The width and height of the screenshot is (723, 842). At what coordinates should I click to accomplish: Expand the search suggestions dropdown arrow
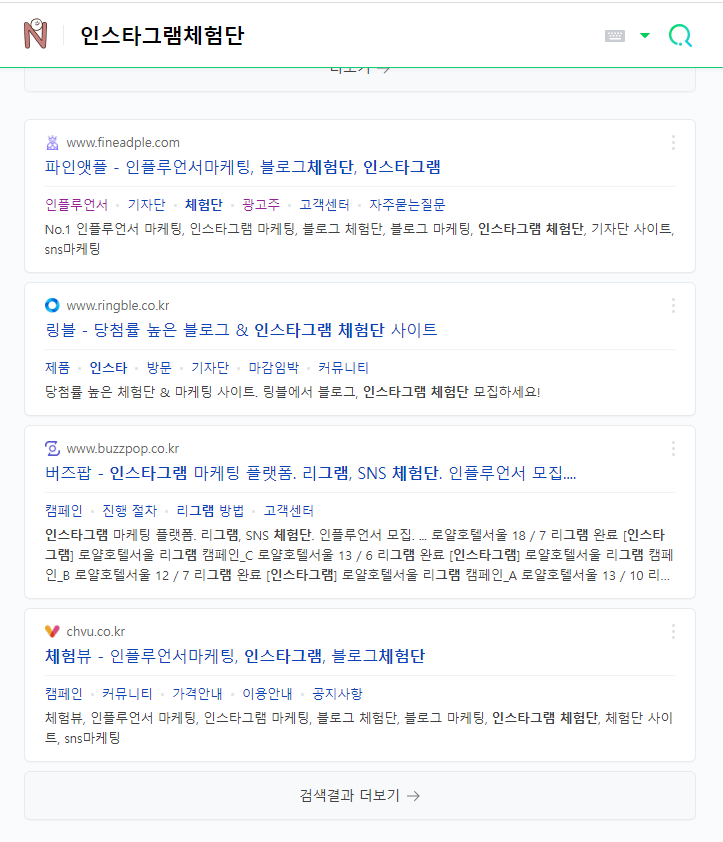click(x=645, y=35)
